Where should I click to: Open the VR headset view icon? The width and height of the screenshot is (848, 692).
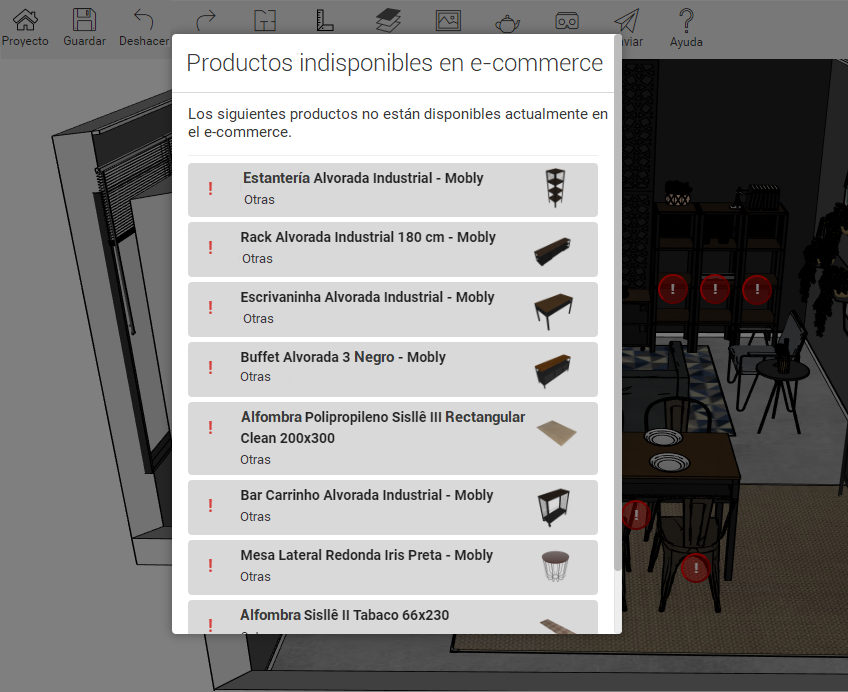coord(567,21)
